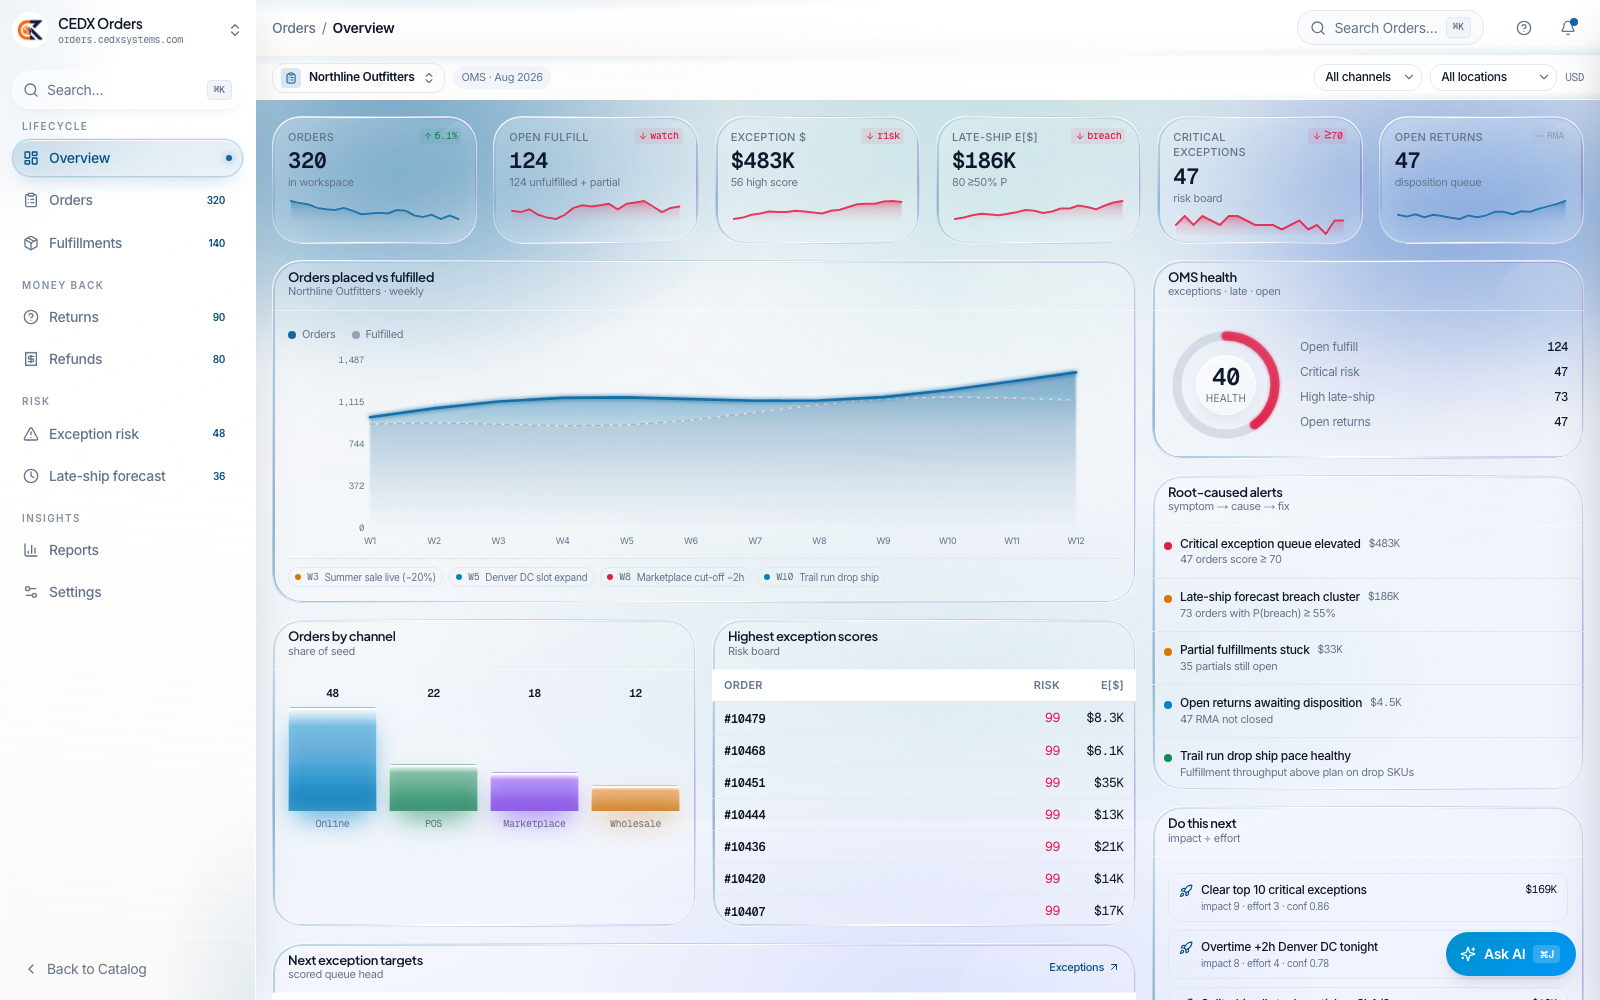This screenshot has width=1600, height=1000.
Task: Click the Settings sliders icon
Action: pyautogui.click(x=31, y=592)
